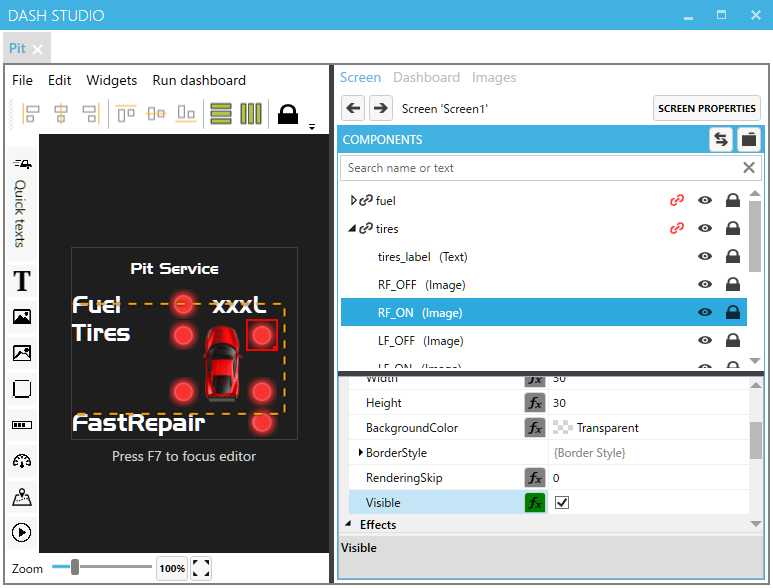Select the circular play widget tool

[22, 532]
